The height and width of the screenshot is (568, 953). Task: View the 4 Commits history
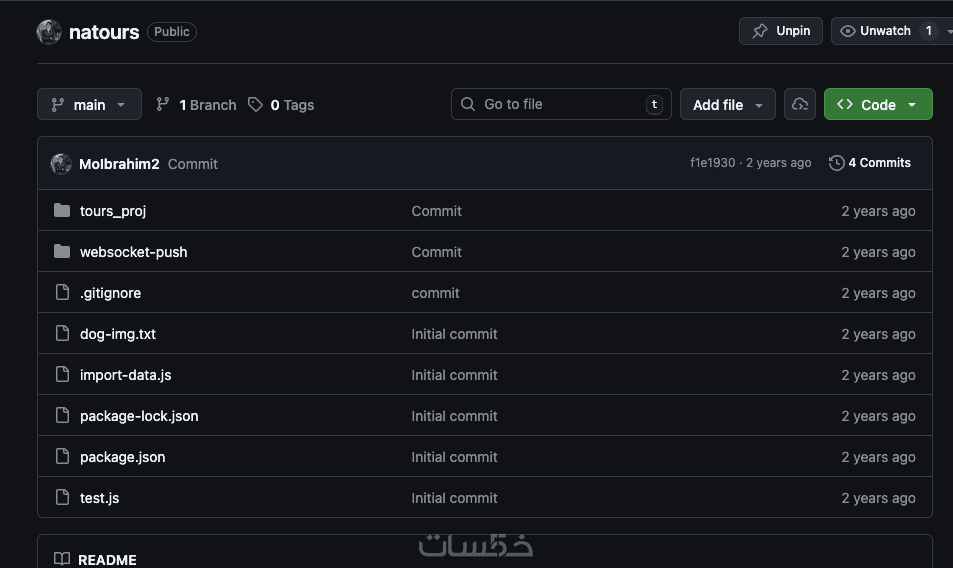point(870,163)
